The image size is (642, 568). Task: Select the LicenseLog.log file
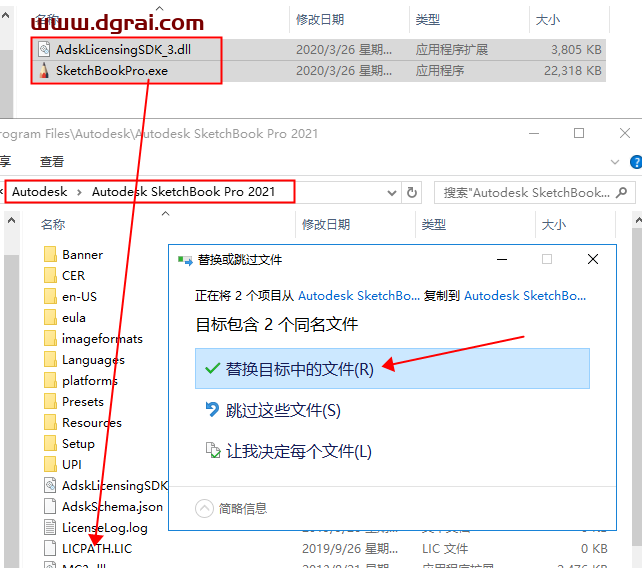[104, 527]
